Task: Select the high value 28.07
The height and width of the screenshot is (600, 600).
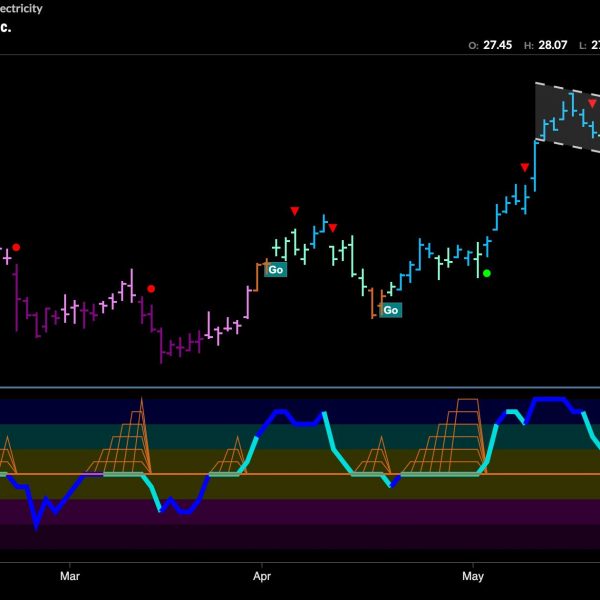Action: [553, 45]
